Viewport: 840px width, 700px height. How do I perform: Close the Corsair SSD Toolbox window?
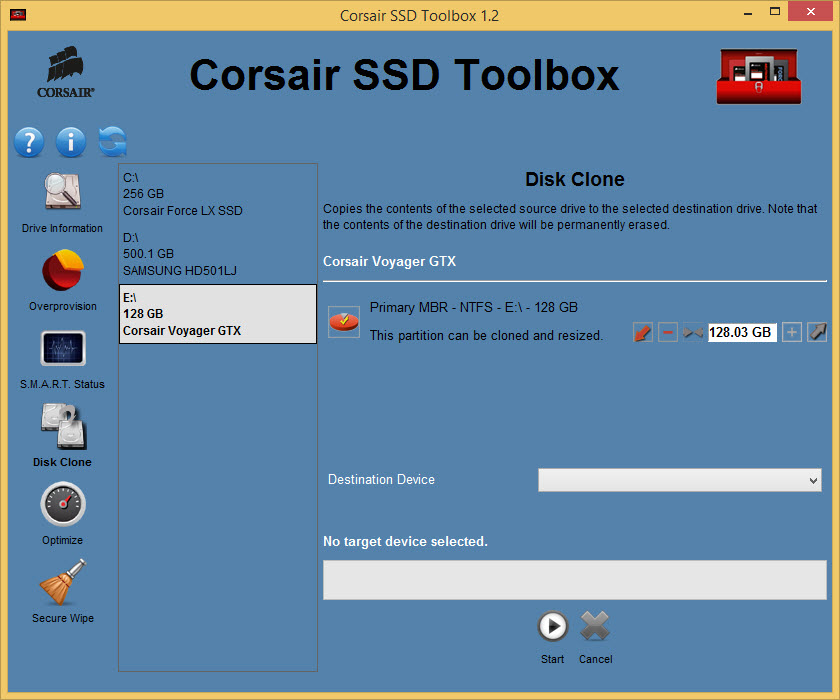[811, 12]
